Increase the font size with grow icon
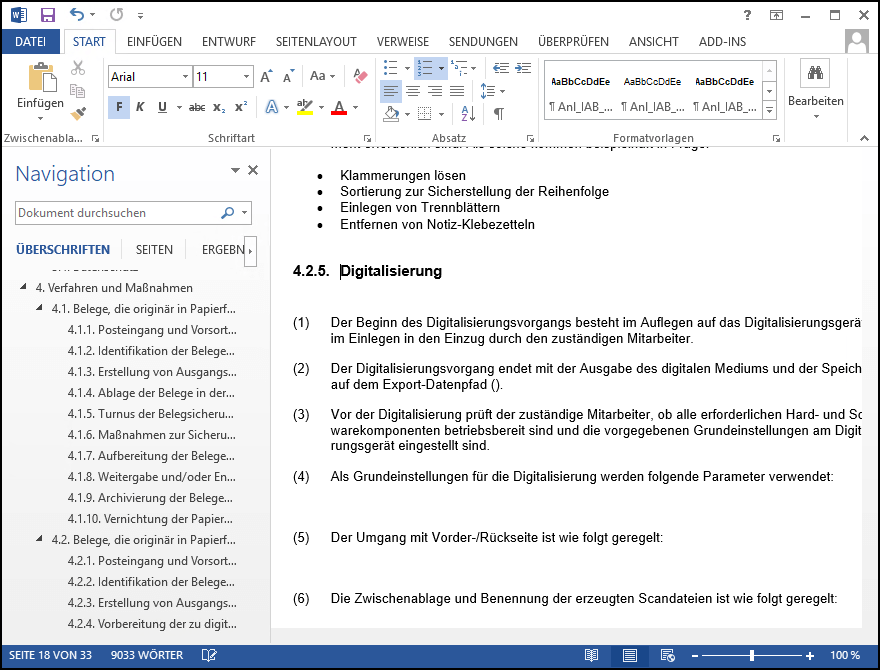This screenshot has height=670, width=880. (x=266, y=77)
